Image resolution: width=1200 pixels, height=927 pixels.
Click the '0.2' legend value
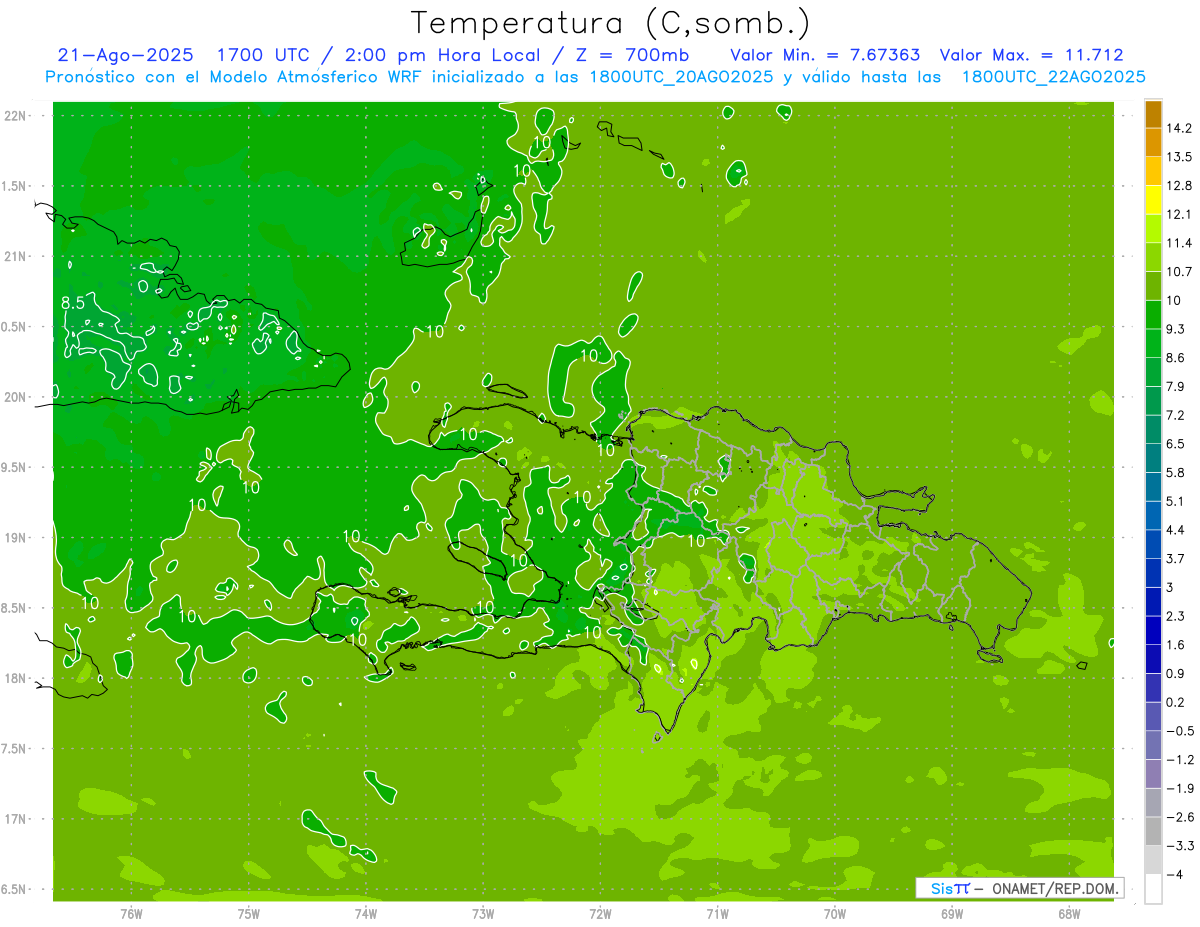coord(1176,702)
